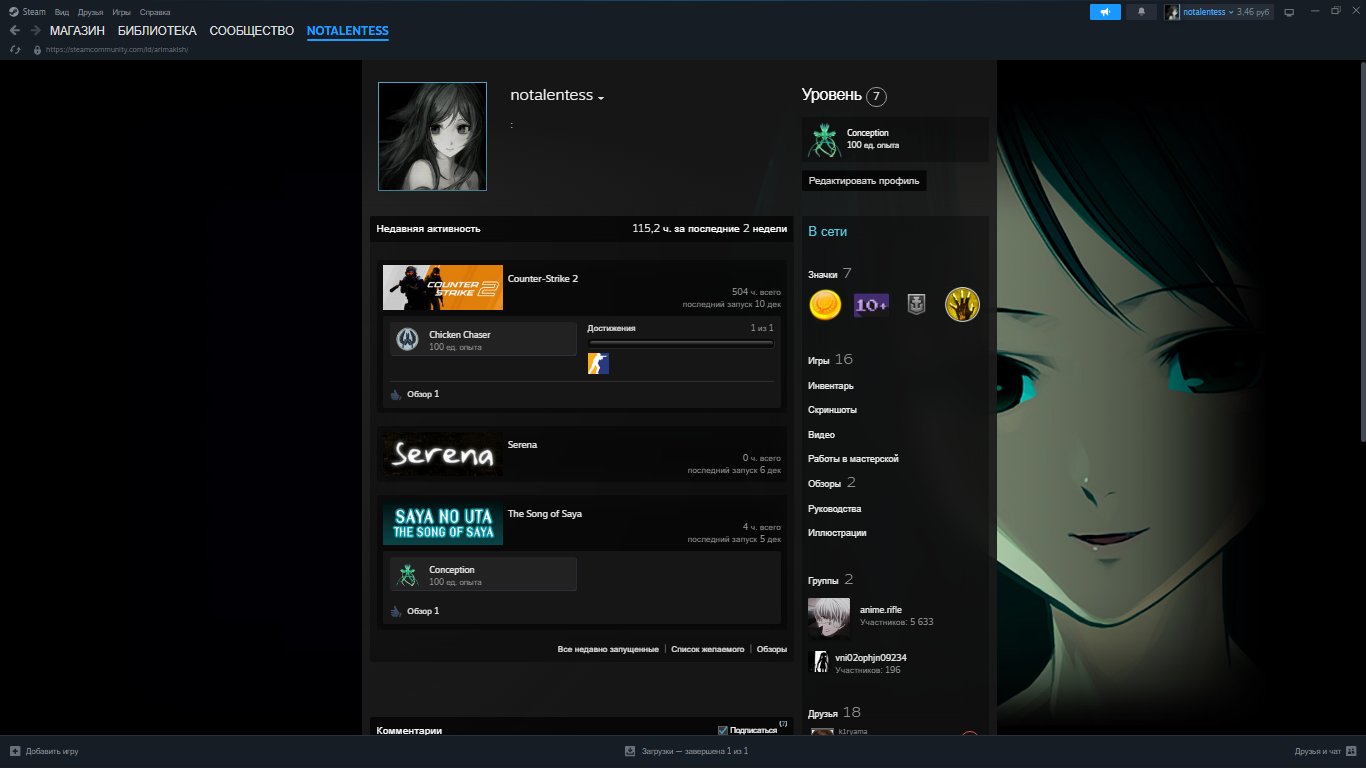Open the Список желаемого link
The image size is (1366, 768).
pyautogui.click(x=709, y=648)
